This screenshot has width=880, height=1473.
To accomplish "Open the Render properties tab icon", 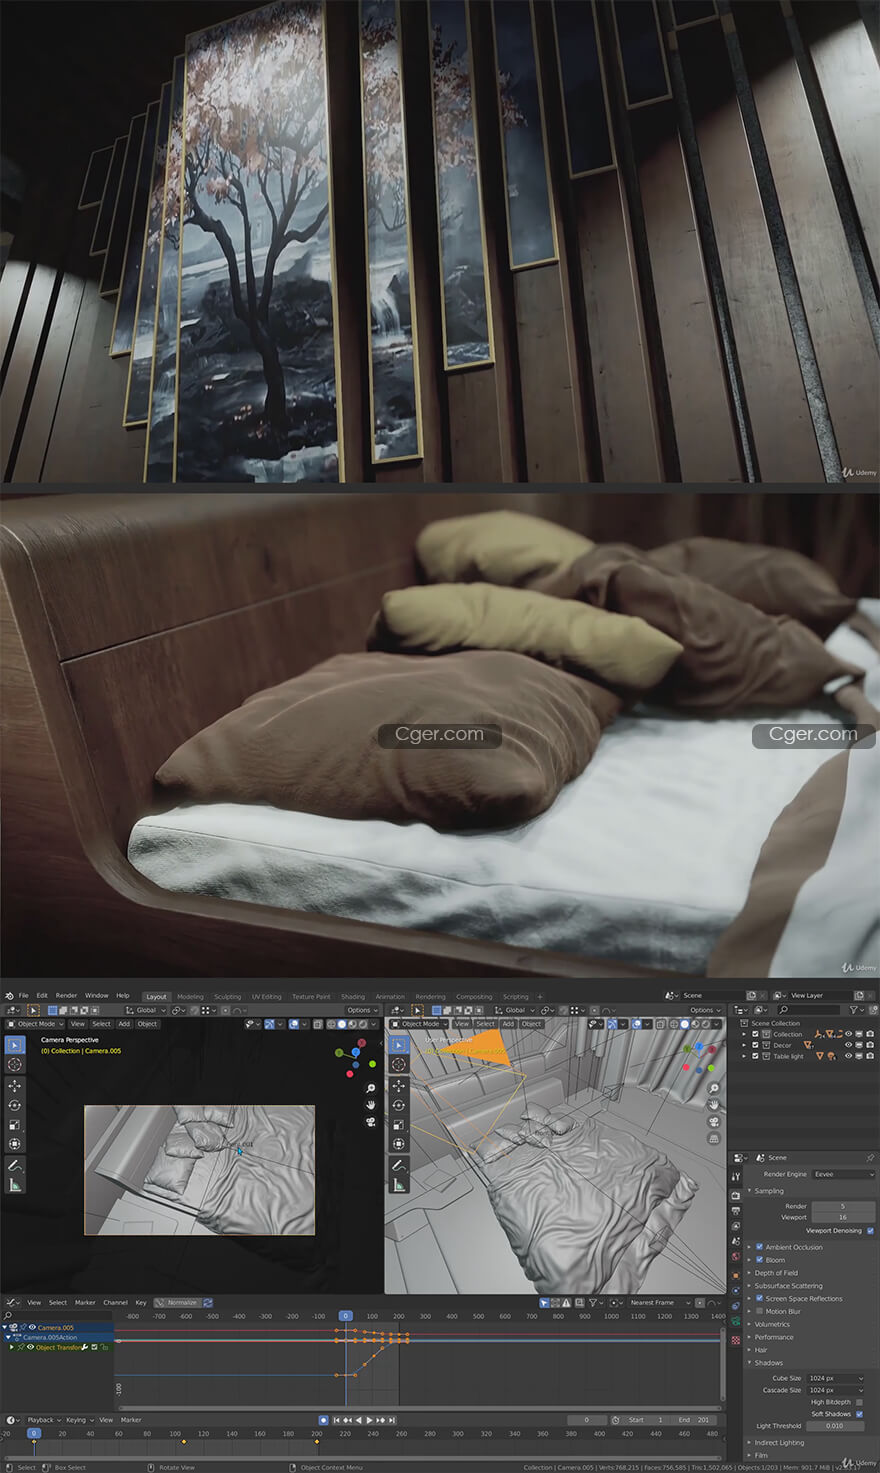I will (736, 1194).
